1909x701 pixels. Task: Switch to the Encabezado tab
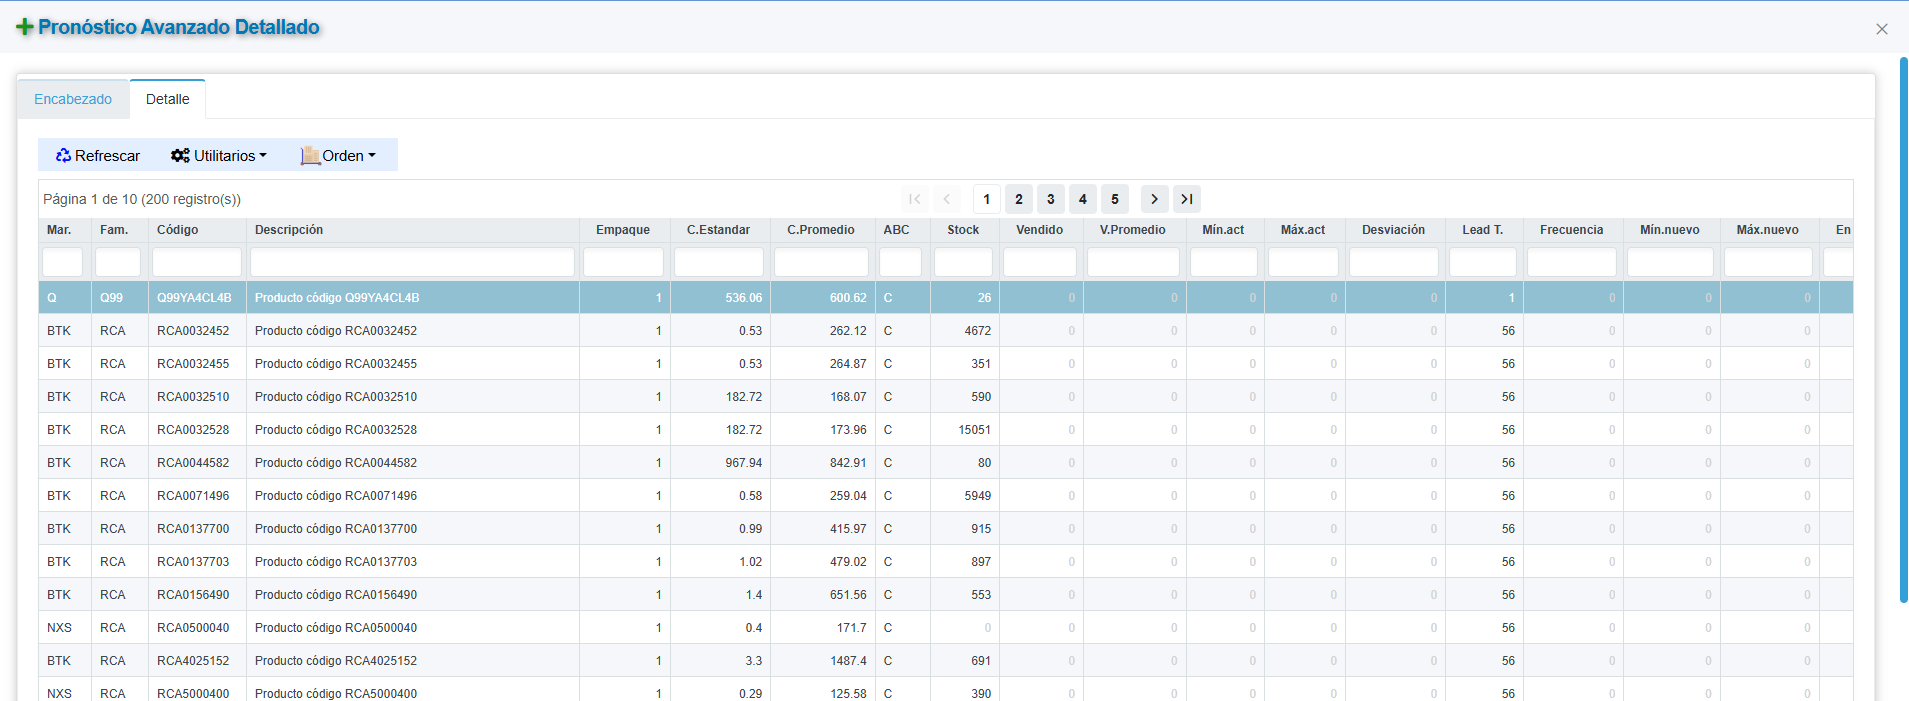tap(73, 99)
